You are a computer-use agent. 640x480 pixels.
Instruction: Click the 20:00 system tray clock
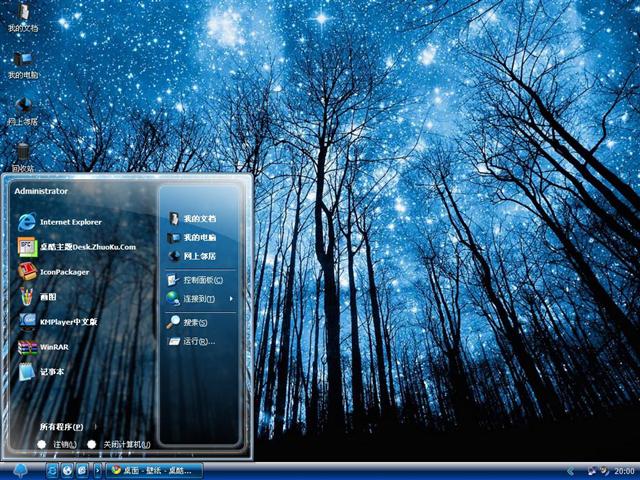click(x=623, y=470)
